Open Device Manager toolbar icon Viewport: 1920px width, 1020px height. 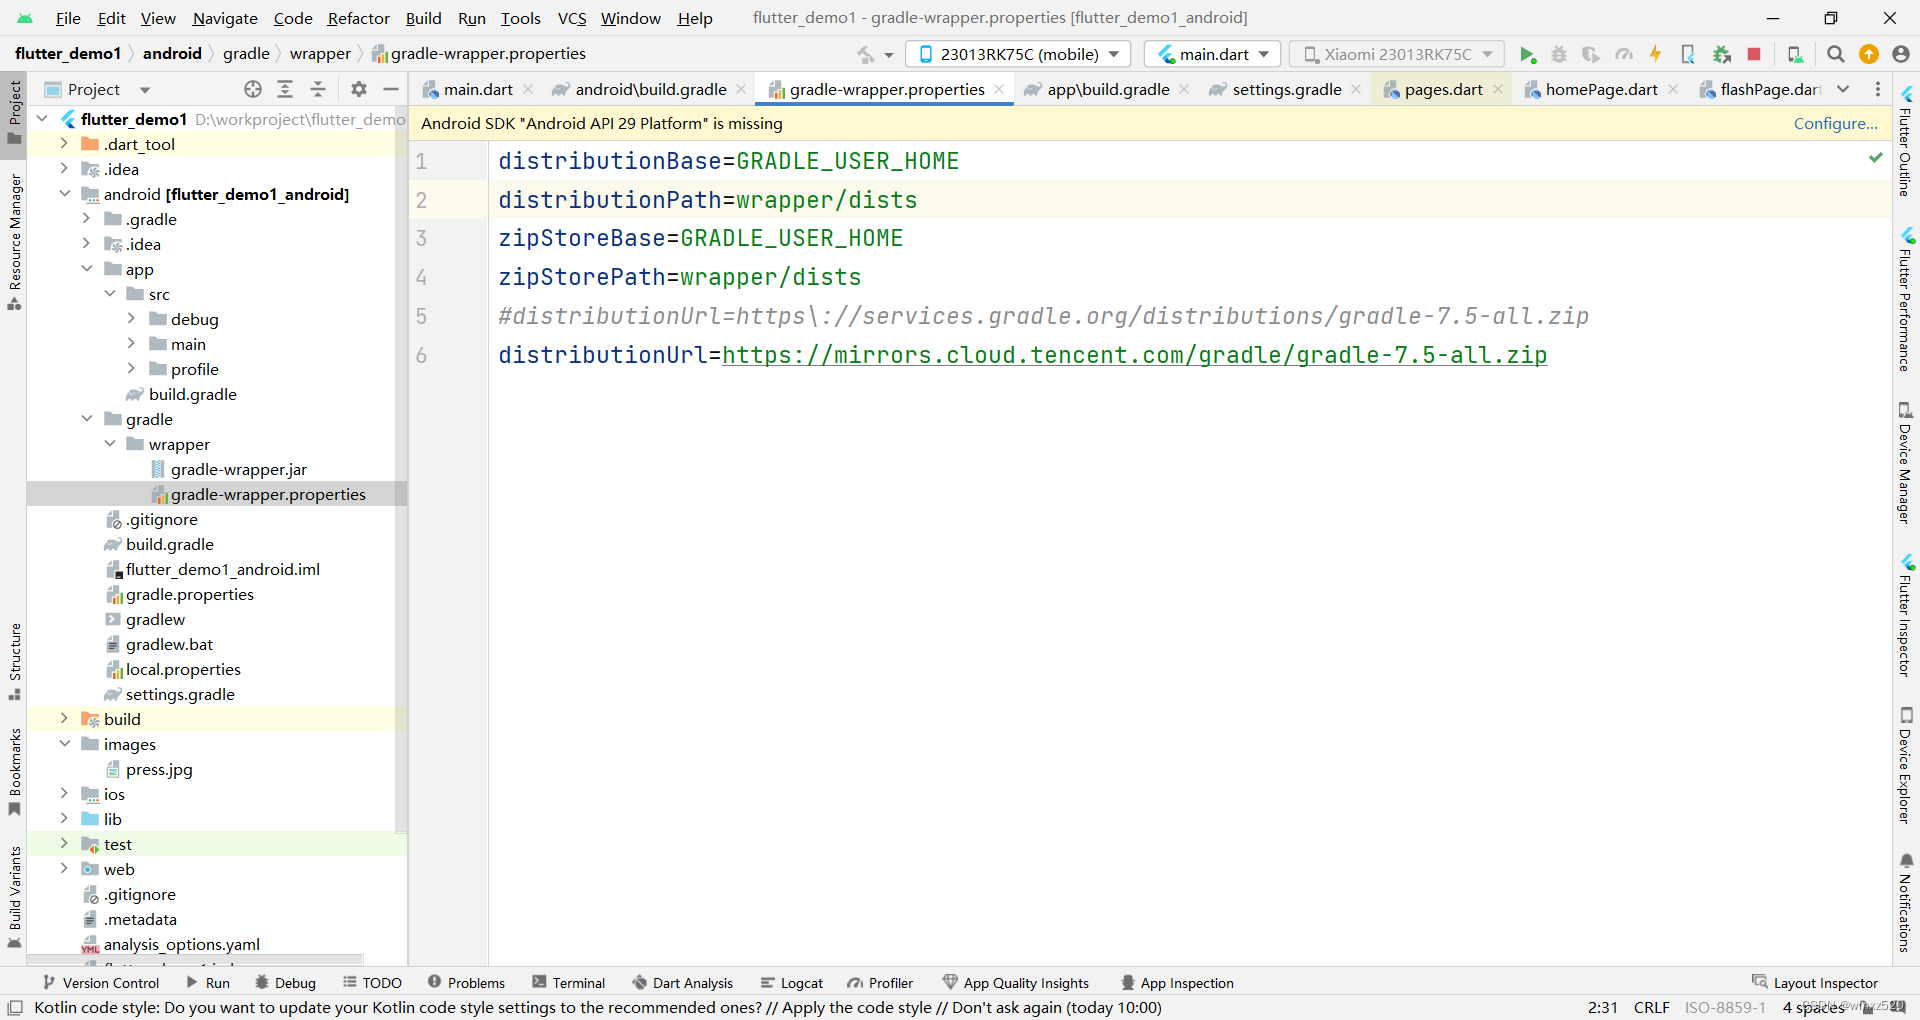1795,54
